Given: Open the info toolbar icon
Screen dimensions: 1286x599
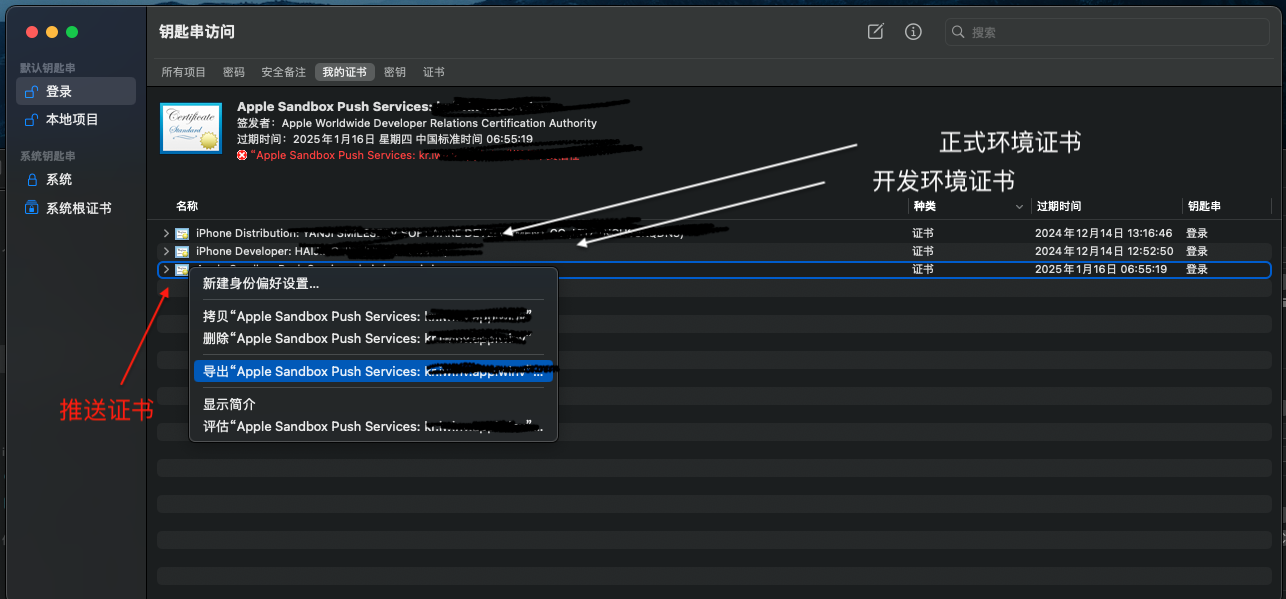Looking at the screenshot, I should [913, 32].
